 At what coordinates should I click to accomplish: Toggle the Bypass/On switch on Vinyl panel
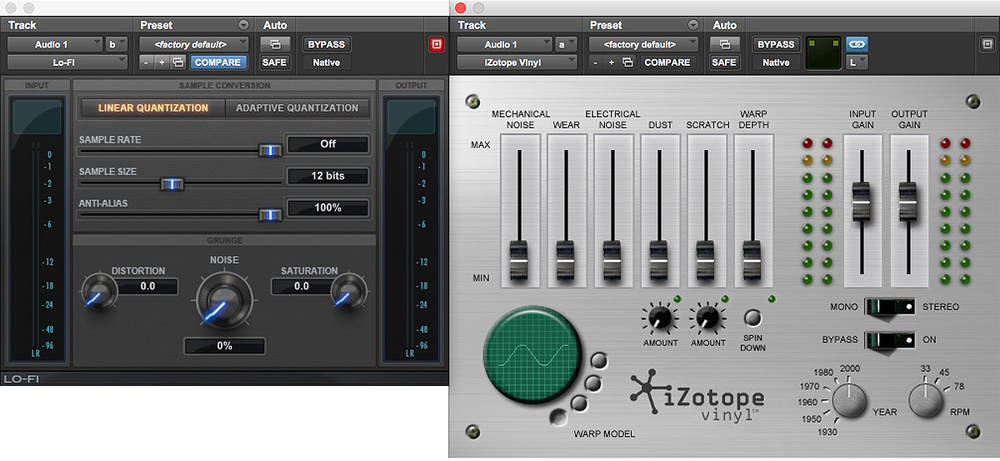[890, 340]
